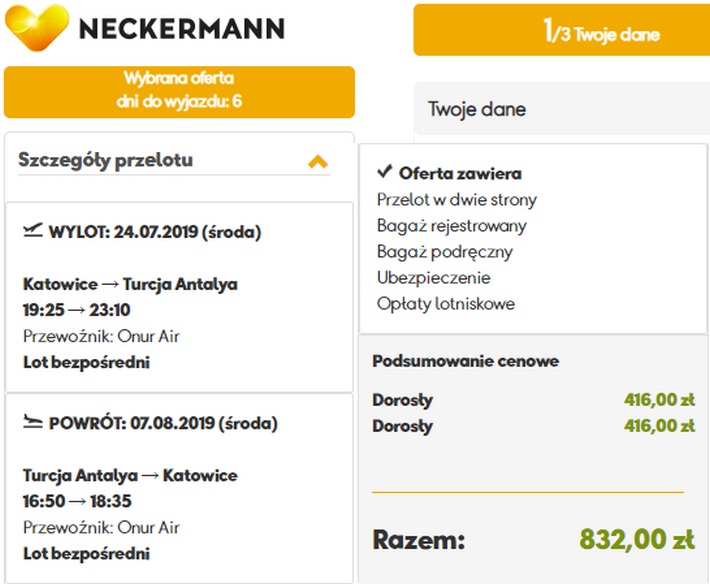The height and width of the screenshot is (584, 710).
Task: Click the Ubezpieczenie offer item
Action: click(x=433, y=277)
